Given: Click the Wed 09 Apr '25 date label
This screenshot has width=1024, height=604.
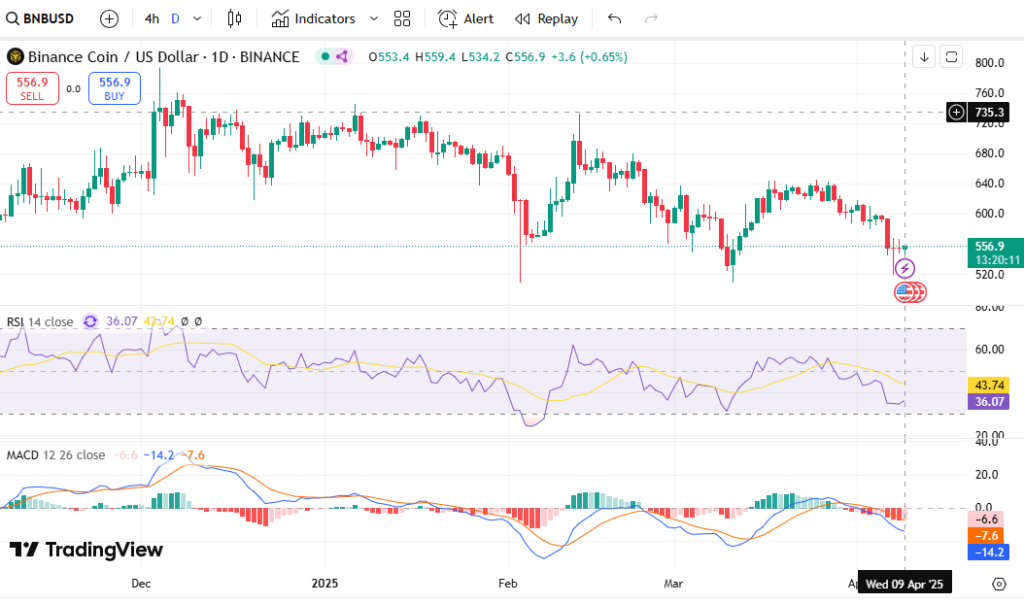Looking at the screenshot, I should point(904,584).
